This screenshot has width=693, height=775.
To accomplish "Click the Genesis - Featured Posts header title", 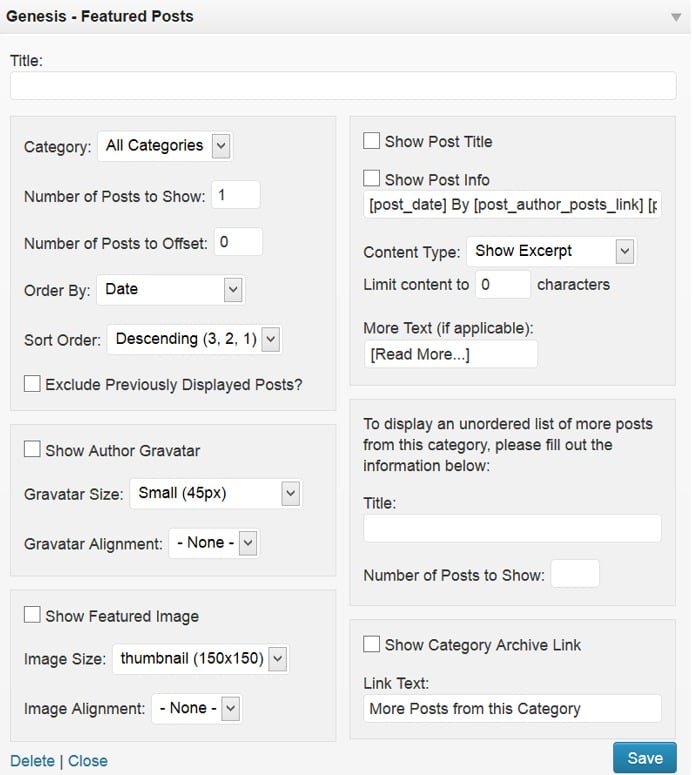I will click(100, 16).
